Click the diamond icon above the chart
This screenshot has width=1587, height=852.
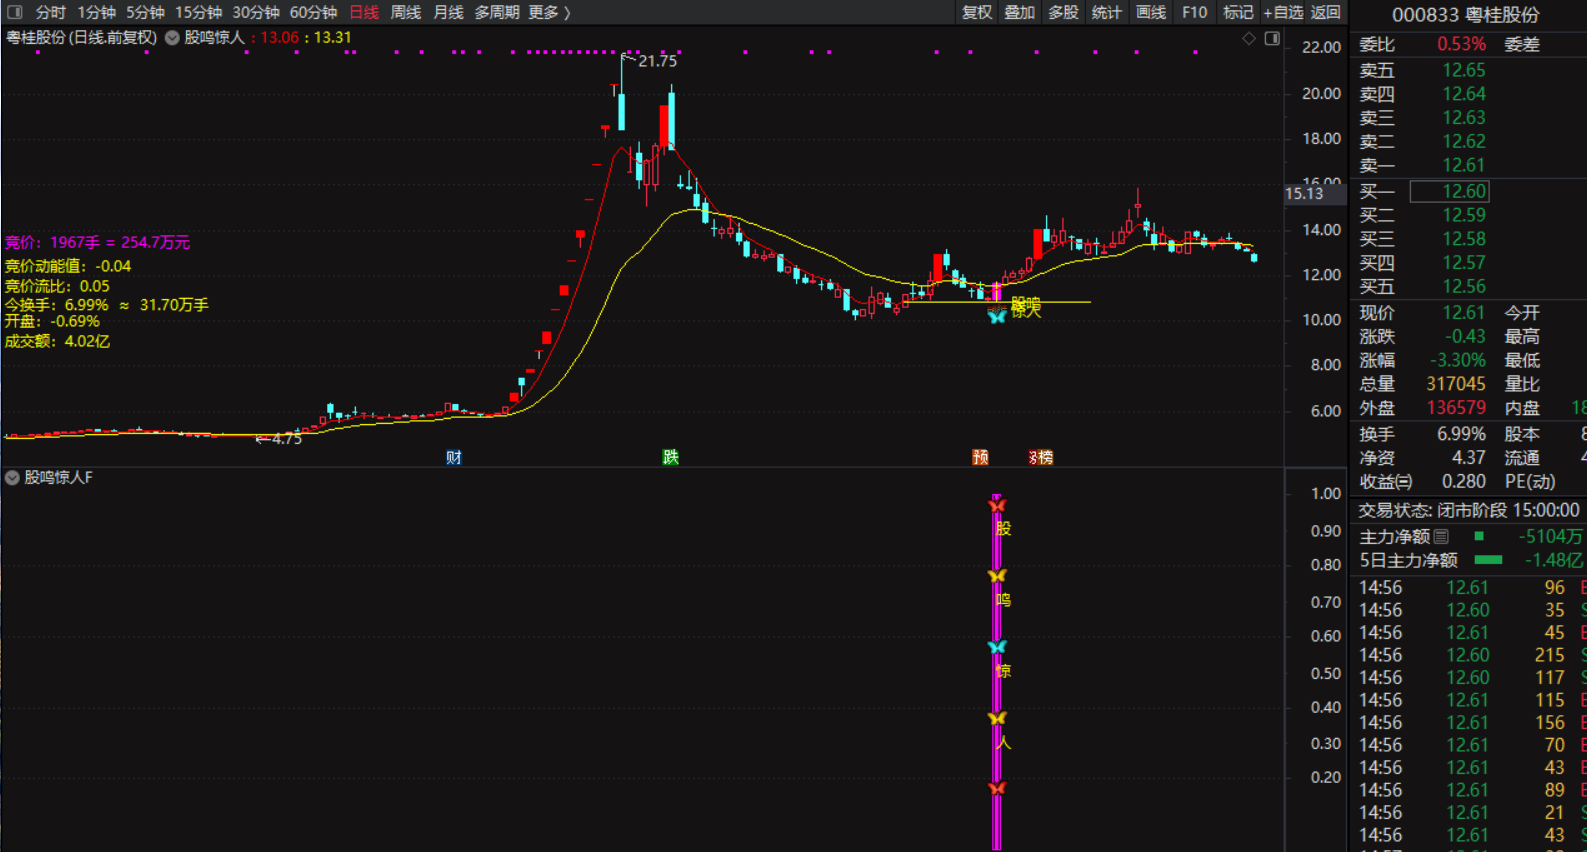click(1249, 38)
